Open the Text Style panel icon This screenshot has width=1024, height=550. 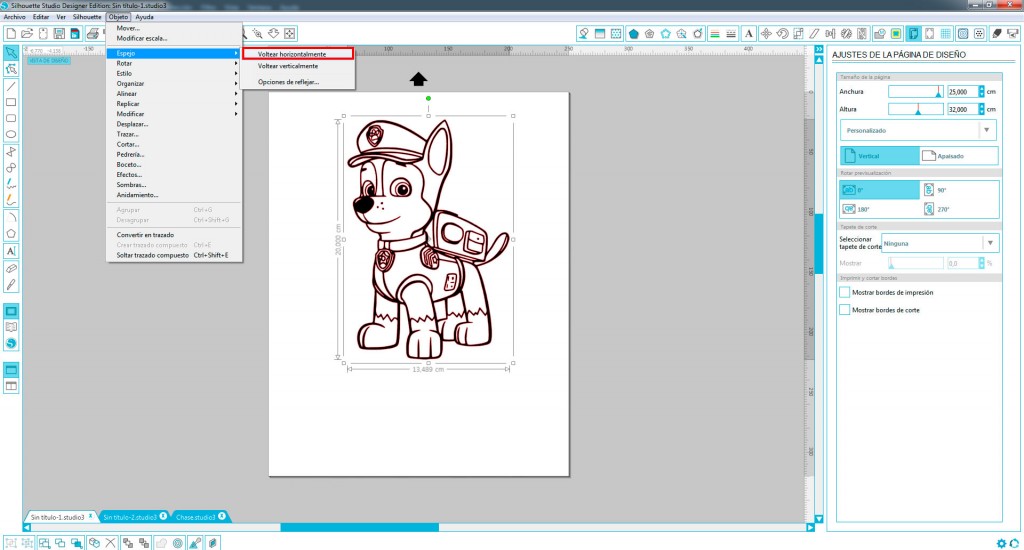point(748,33)
